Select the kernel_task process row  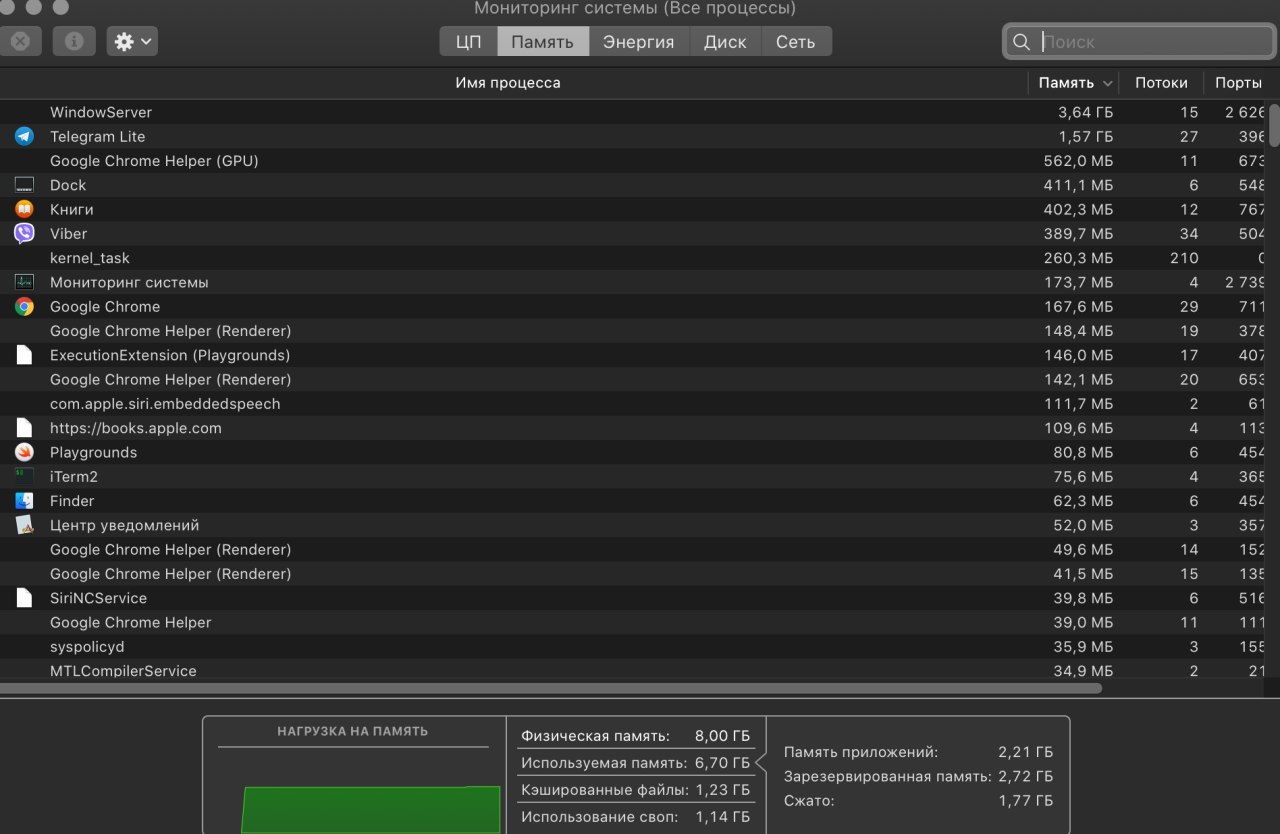click(x=634, y=258)
